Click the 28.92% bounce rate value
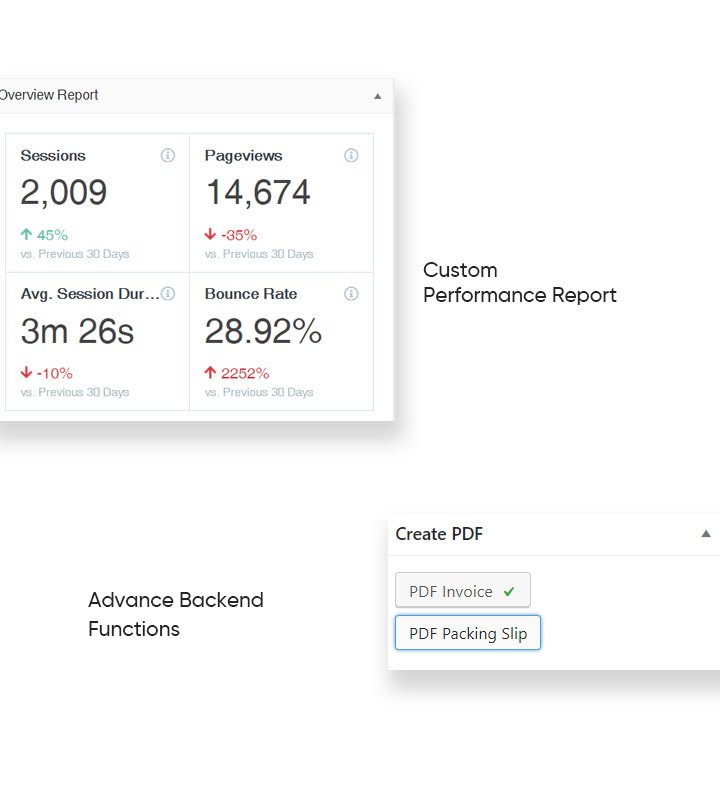Viewport: 720px width, 795px height. pyautogui.click(x=263, y=331)
